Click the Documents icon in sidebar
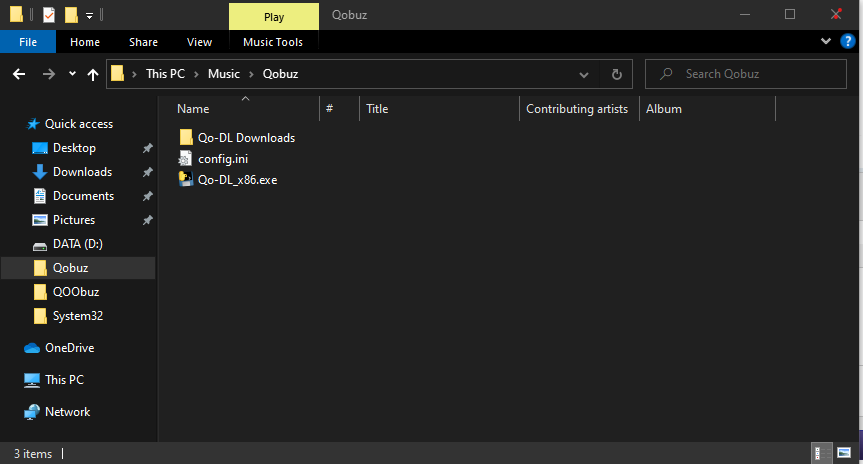The height and width of the screenshot is (464, 863). (40, 196)
